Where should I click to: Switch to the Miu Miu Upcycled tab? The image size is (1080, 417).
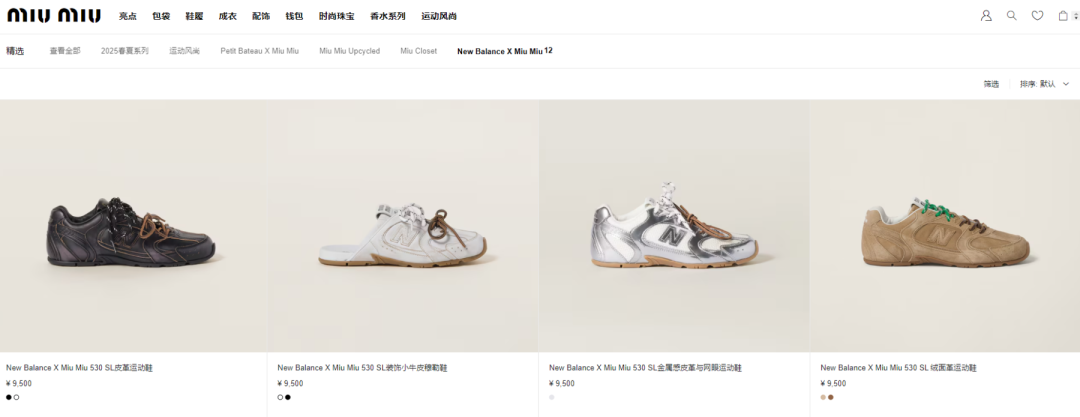349,51
